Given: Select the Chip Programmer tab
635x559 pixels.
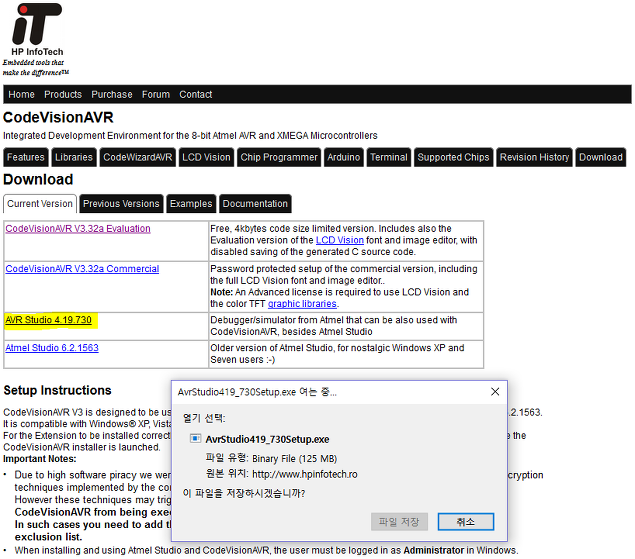Looking at the screenshot, I should tap(279, 157).
